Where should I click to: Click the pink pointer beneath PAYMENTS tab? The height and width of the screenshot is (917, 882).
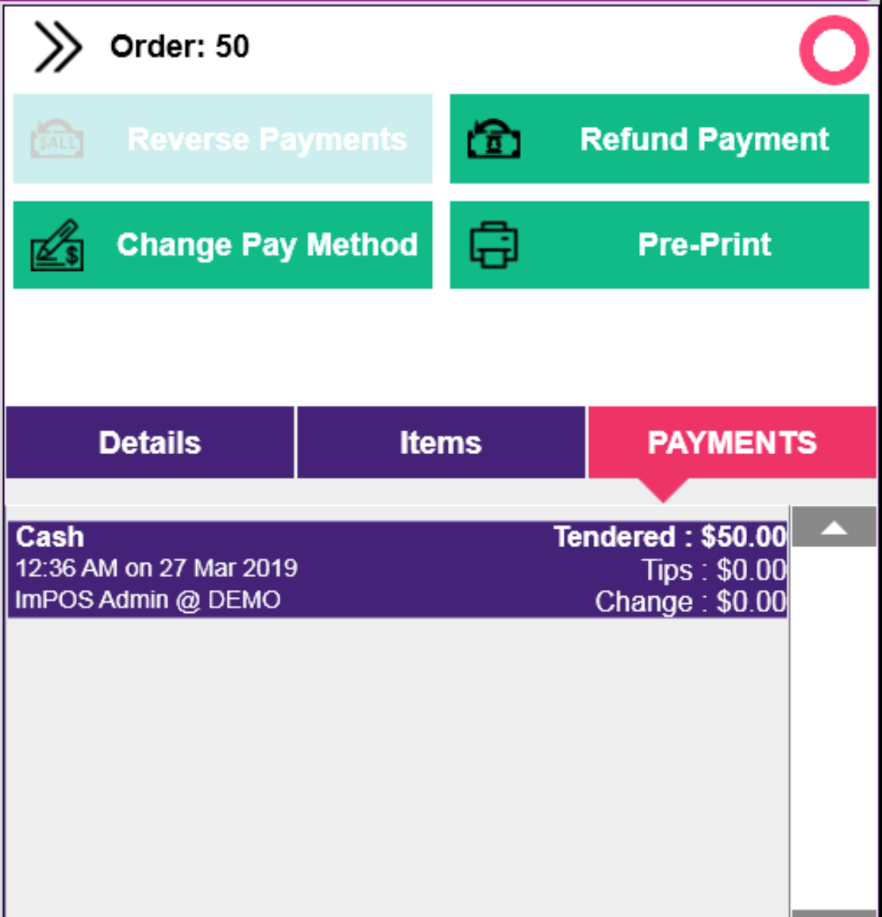coord(663,490)
